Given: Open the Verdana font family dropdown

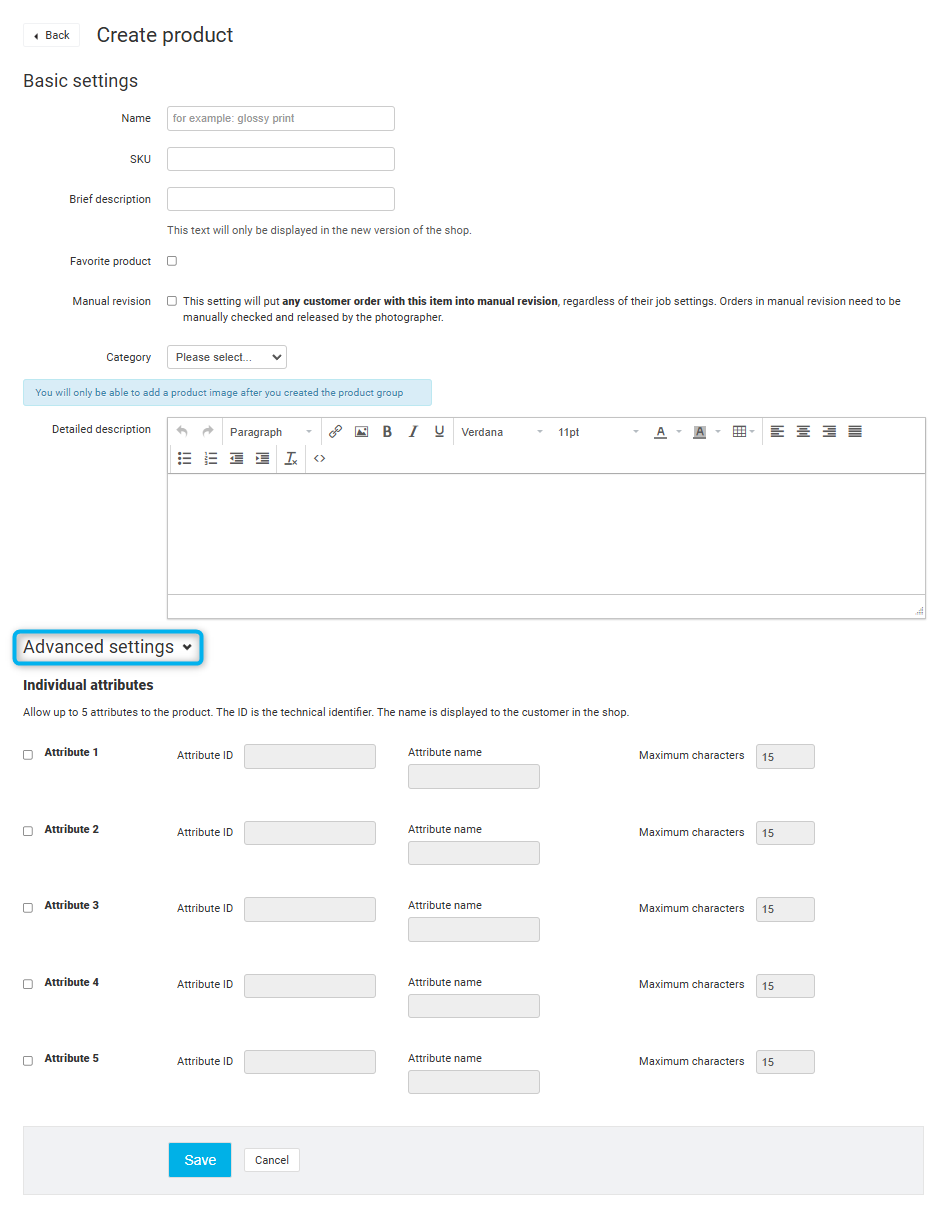Looking at the screenshot, I should [502, 432].
